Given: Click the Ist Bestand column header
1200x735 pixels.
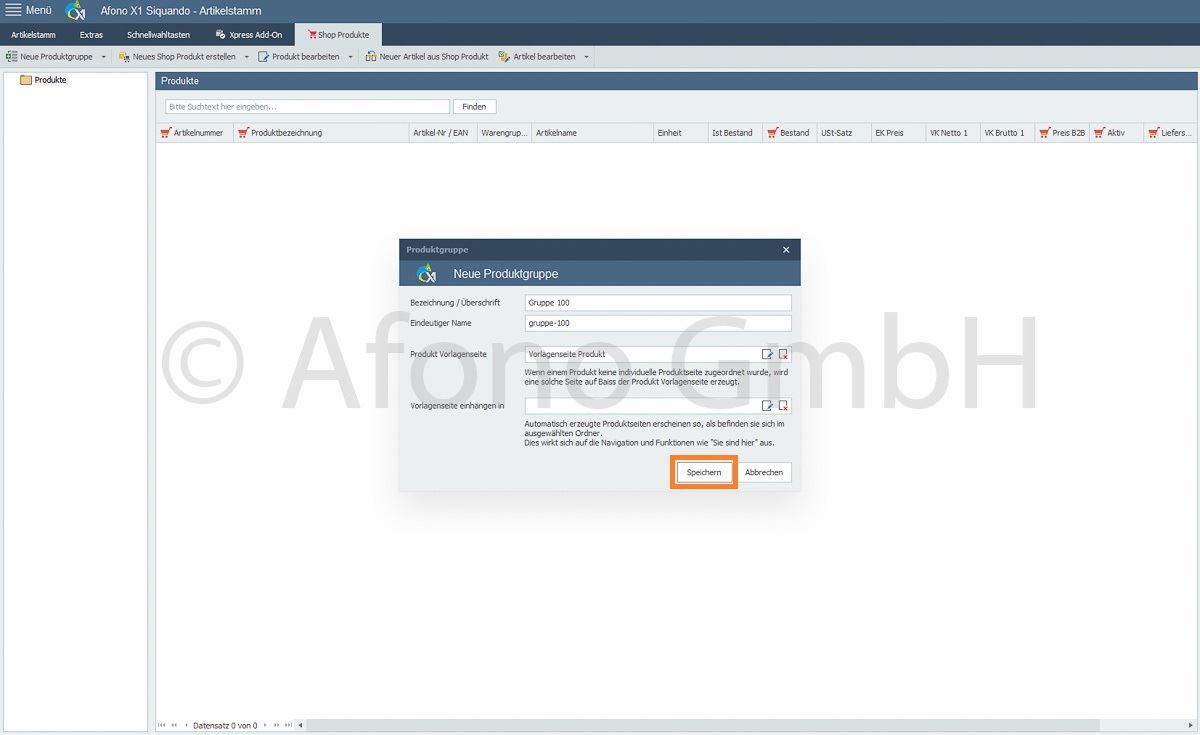Looking at the screenshot, I should pyautogui.click(x=734, y=132).
